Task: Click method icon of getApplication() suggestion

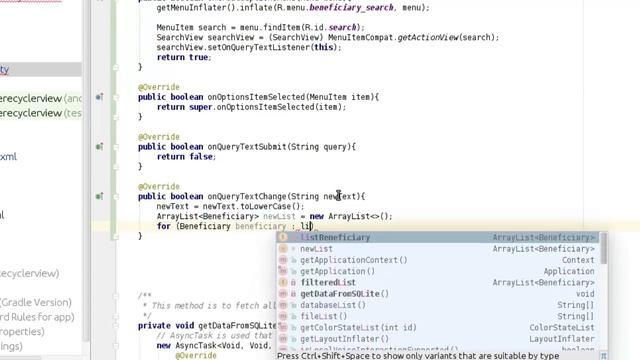Action: pyautogui.click(x=283, y=271)
